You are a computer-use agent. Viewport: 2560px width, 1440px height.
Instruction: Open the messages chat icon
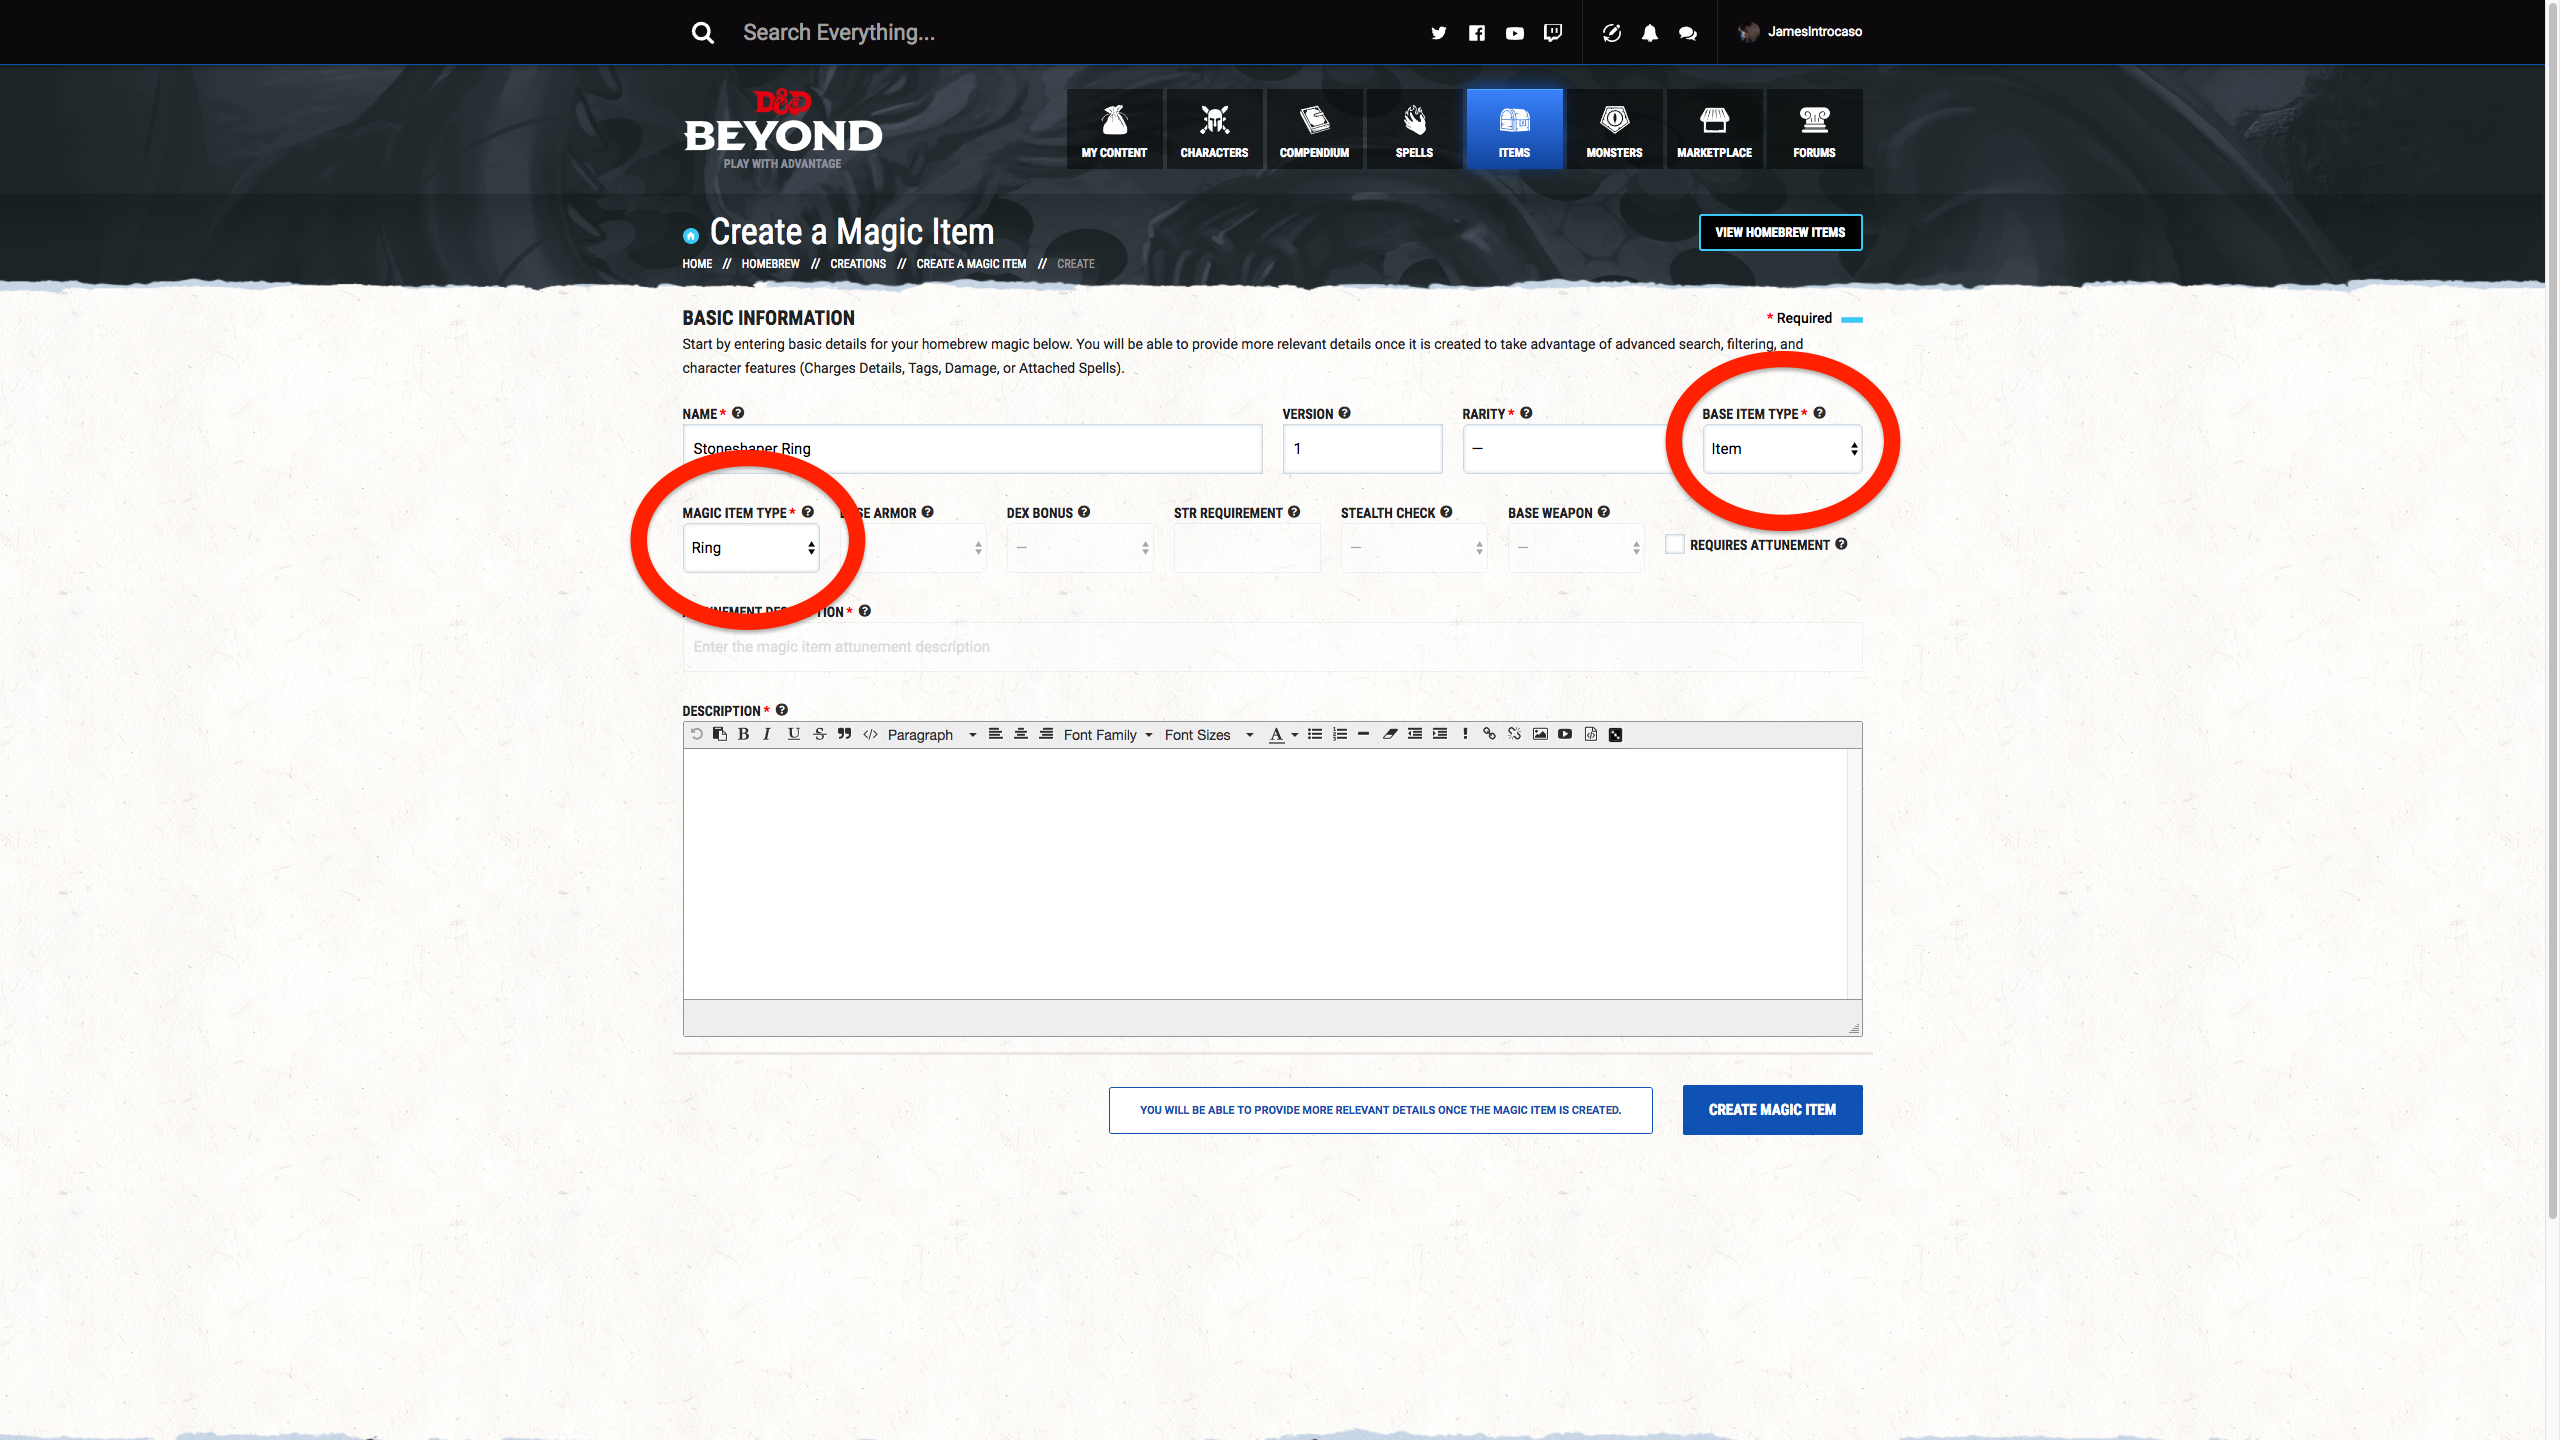pyautogui.click(x=1688, y=33)
